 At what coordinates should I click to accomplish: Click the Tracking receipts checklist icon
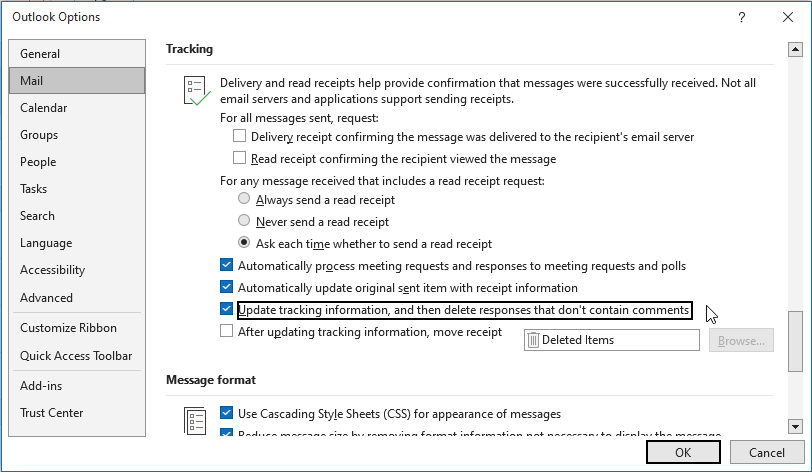[197, 91]
